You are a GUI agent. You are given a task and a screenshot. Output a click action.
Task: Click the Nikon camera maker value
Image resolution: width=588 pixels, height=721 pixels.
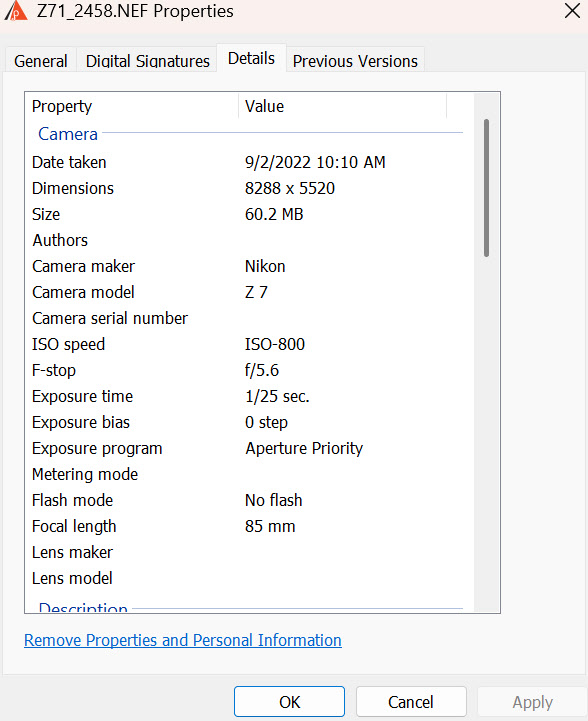point(265,266)
